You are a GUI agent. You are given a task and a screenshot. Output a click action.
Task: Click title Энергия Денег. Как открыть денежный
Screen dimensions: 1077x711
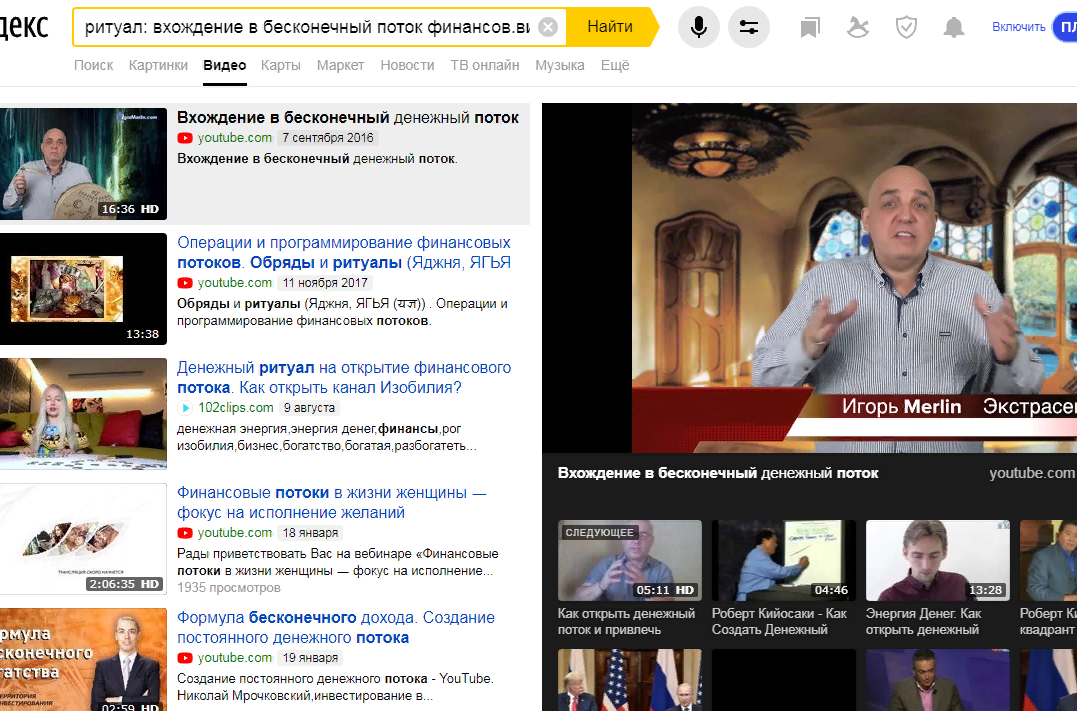924,622
